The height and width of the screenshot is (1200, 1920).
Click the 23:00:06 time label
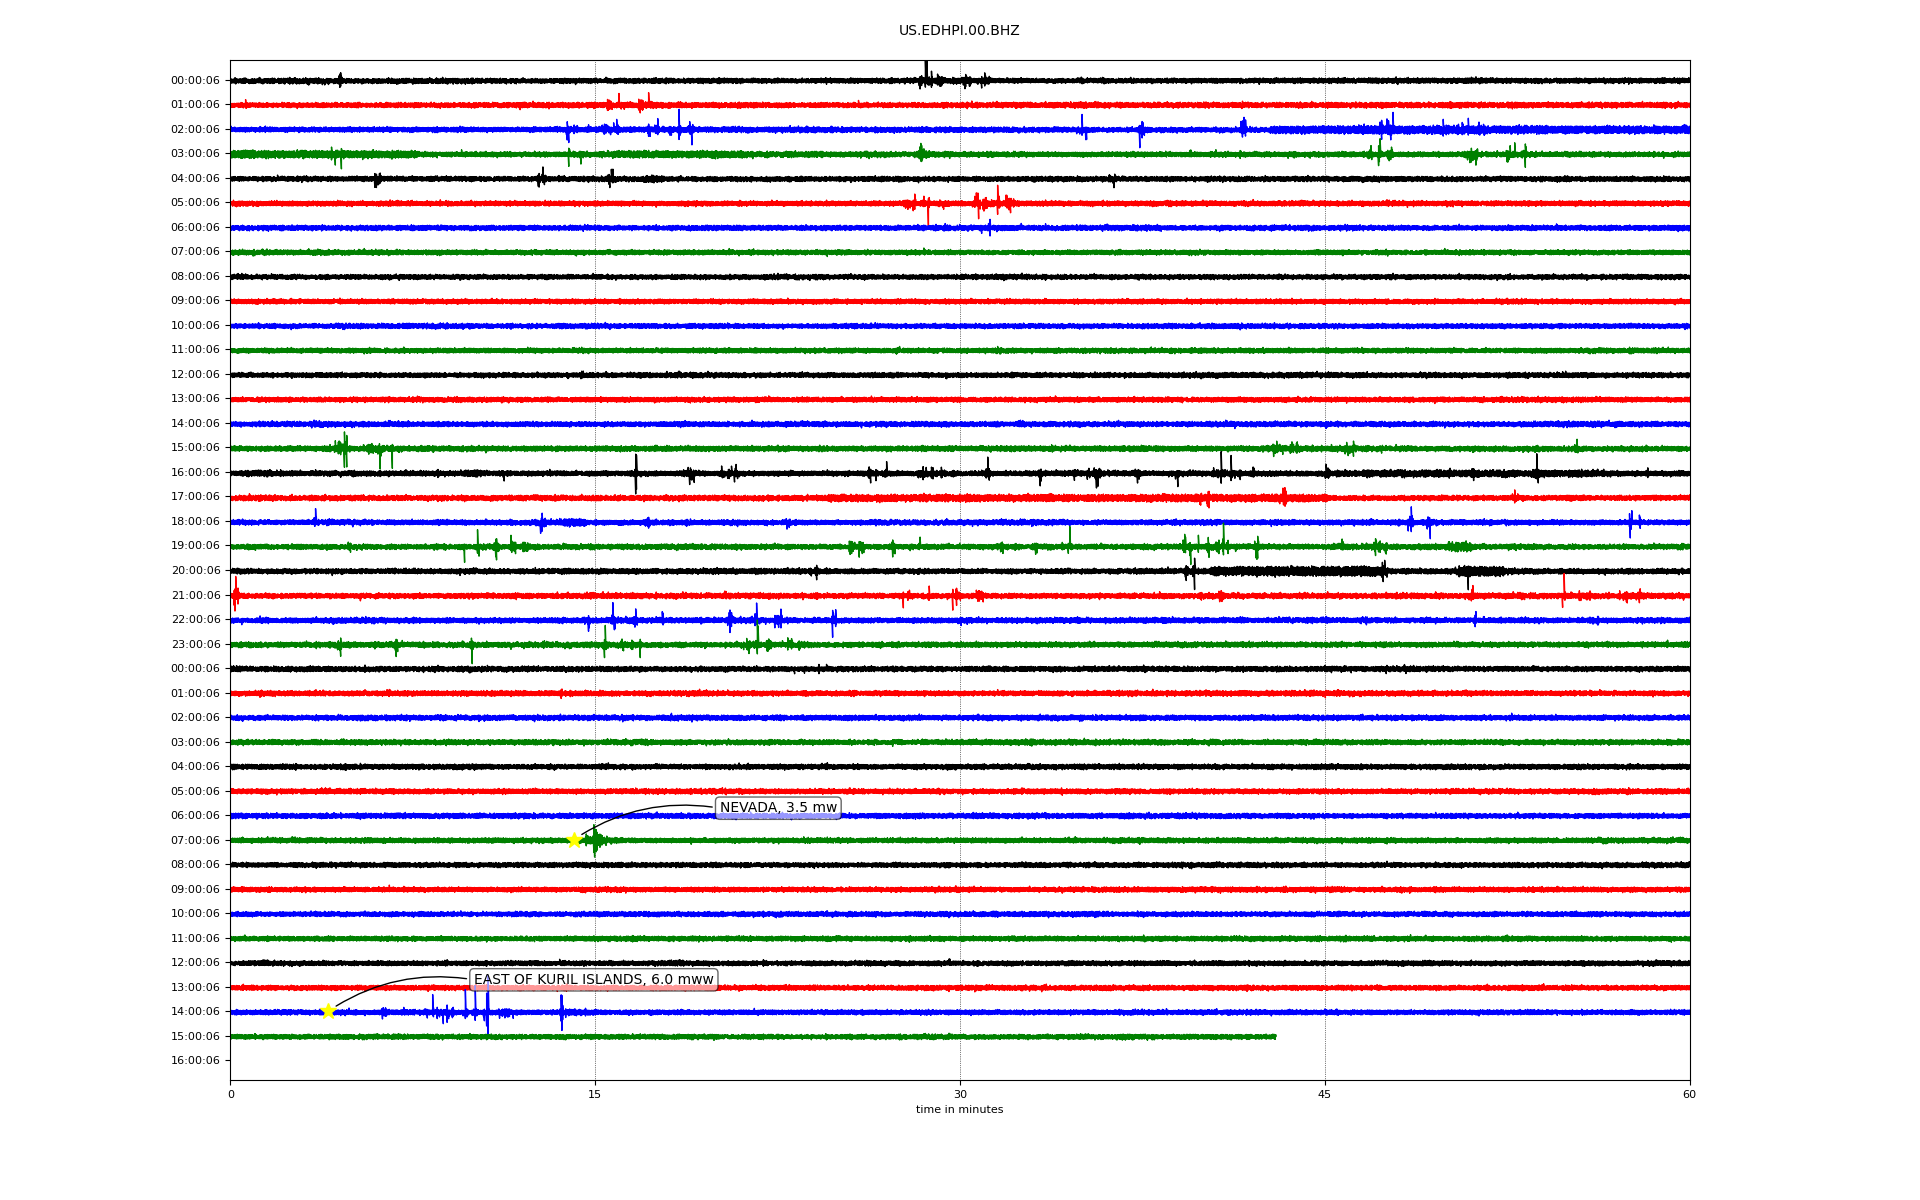click(195, 645)
